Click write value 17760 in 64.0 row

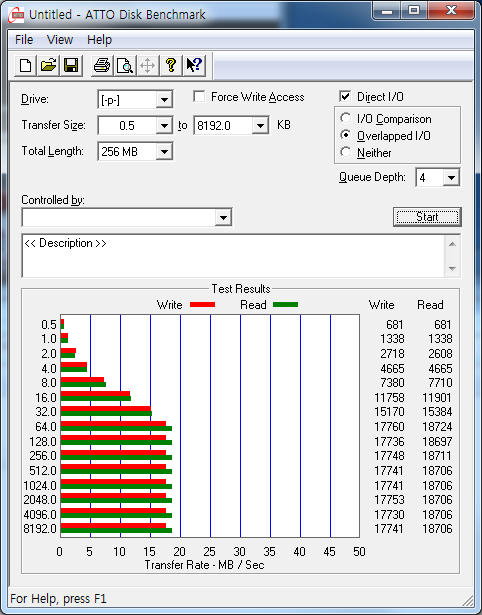(389, 427)
